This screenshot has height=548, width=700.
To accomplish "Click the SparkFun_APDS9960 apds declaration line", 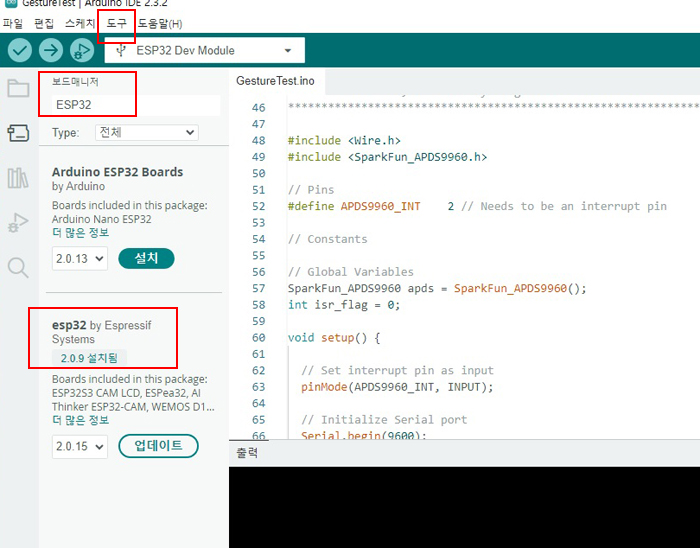I will pyautogui.click(x=437, y=288).
